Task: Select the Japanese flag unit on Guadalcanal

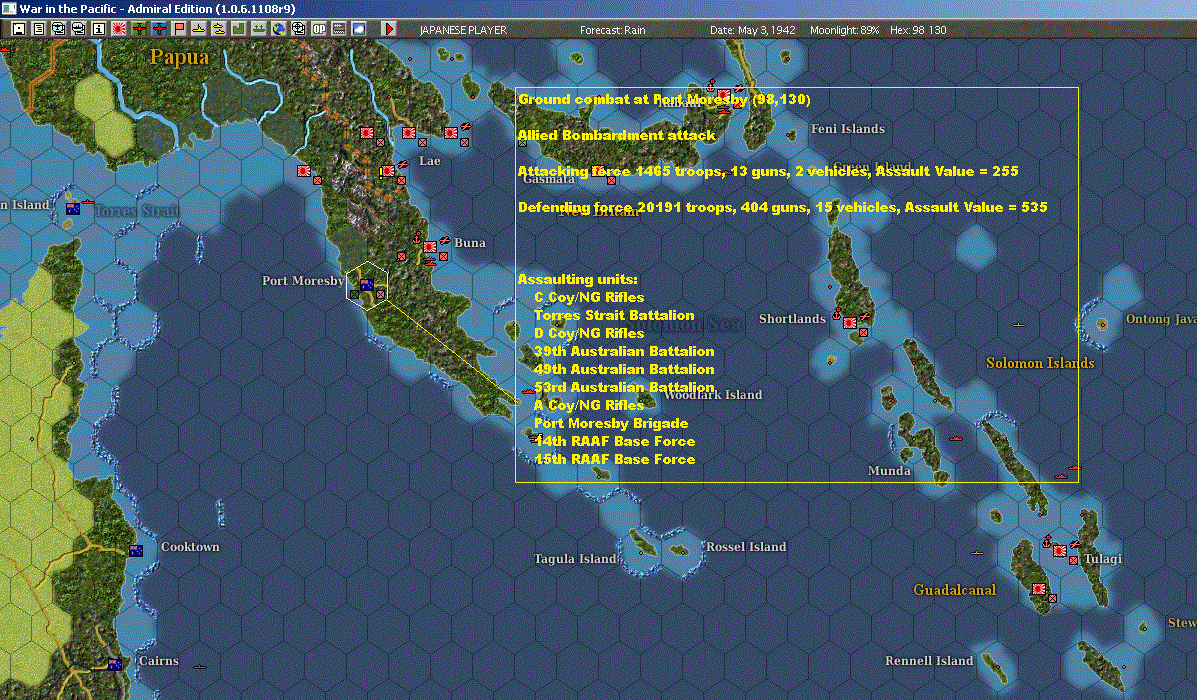Action: 1039,589
